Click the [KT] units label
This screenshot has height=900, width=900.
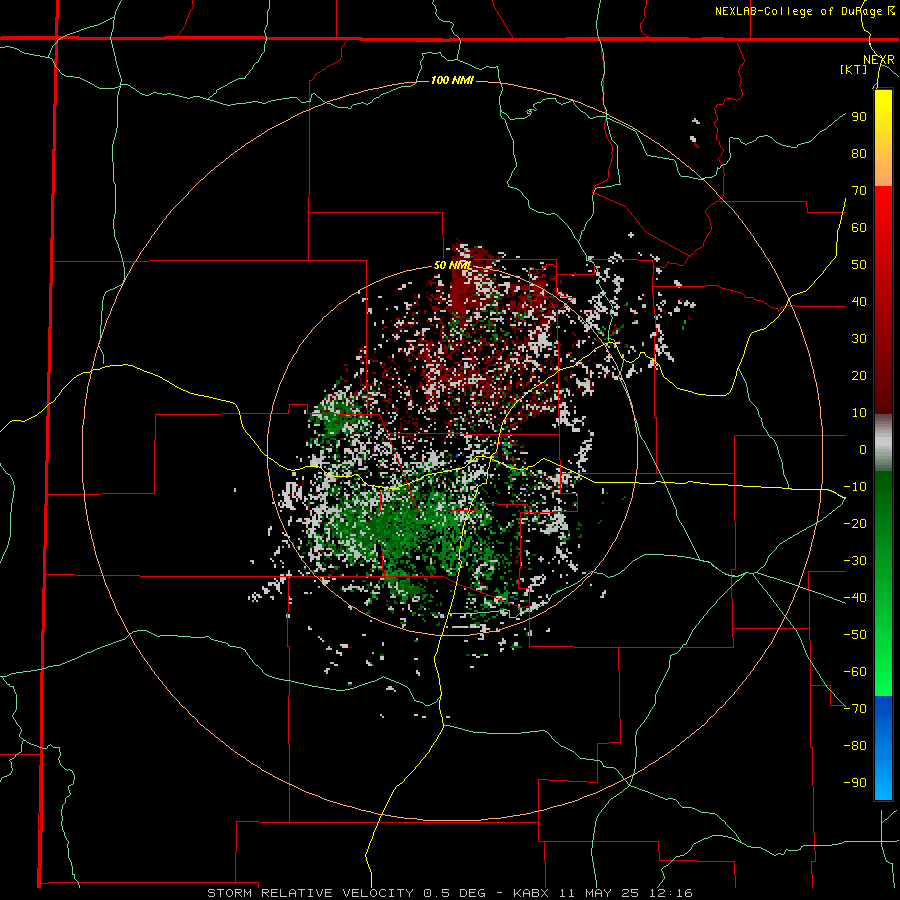click(x=854, y=69)
